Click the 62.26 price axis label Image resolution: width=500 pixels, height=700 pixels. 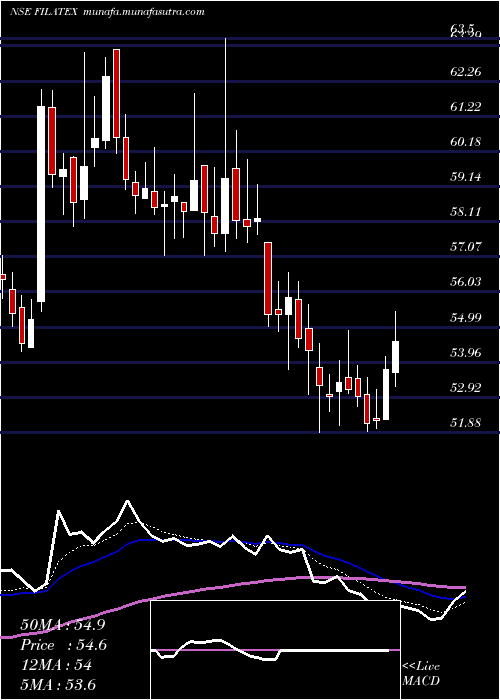466,71
